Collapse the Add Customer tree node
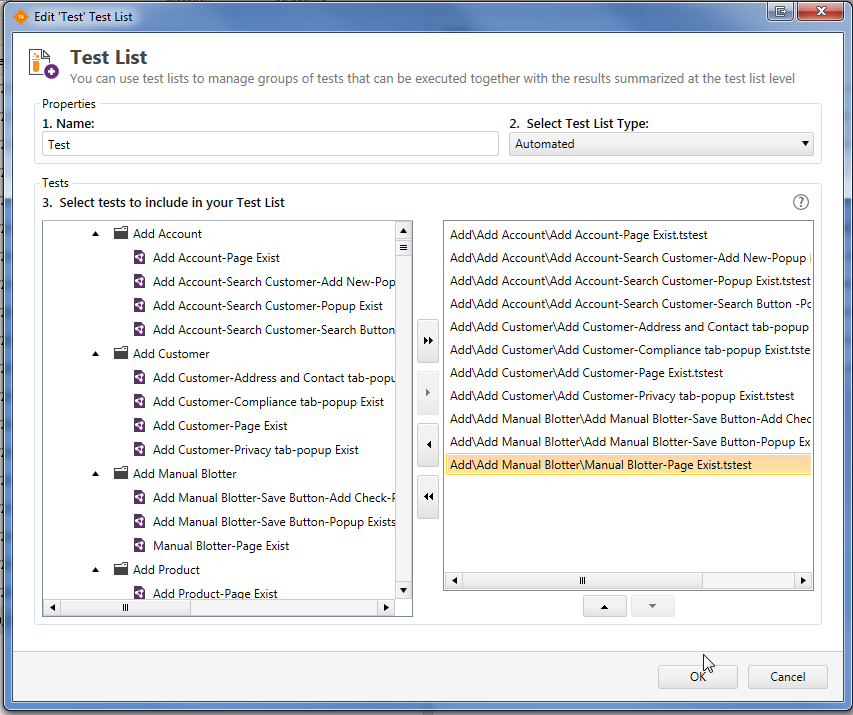This screenshot has width=853, height=715. (x=96, y=354)
